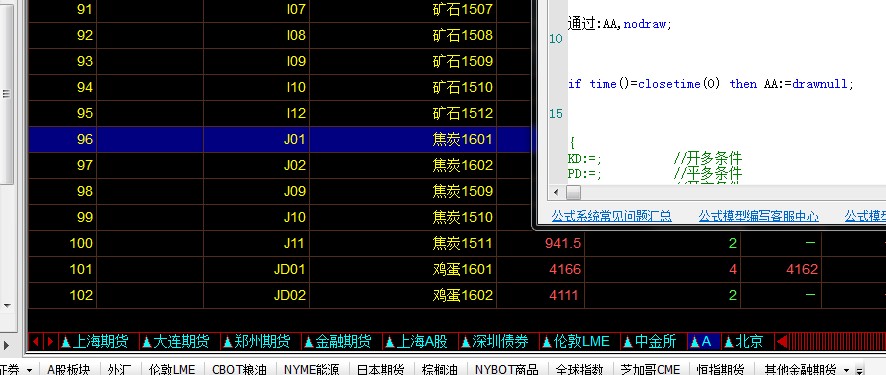The height and width of the screenshot is (375, 886).
Task: Click the code editor horizontal scrollbar thumb
Action: (x=574, y=193)
